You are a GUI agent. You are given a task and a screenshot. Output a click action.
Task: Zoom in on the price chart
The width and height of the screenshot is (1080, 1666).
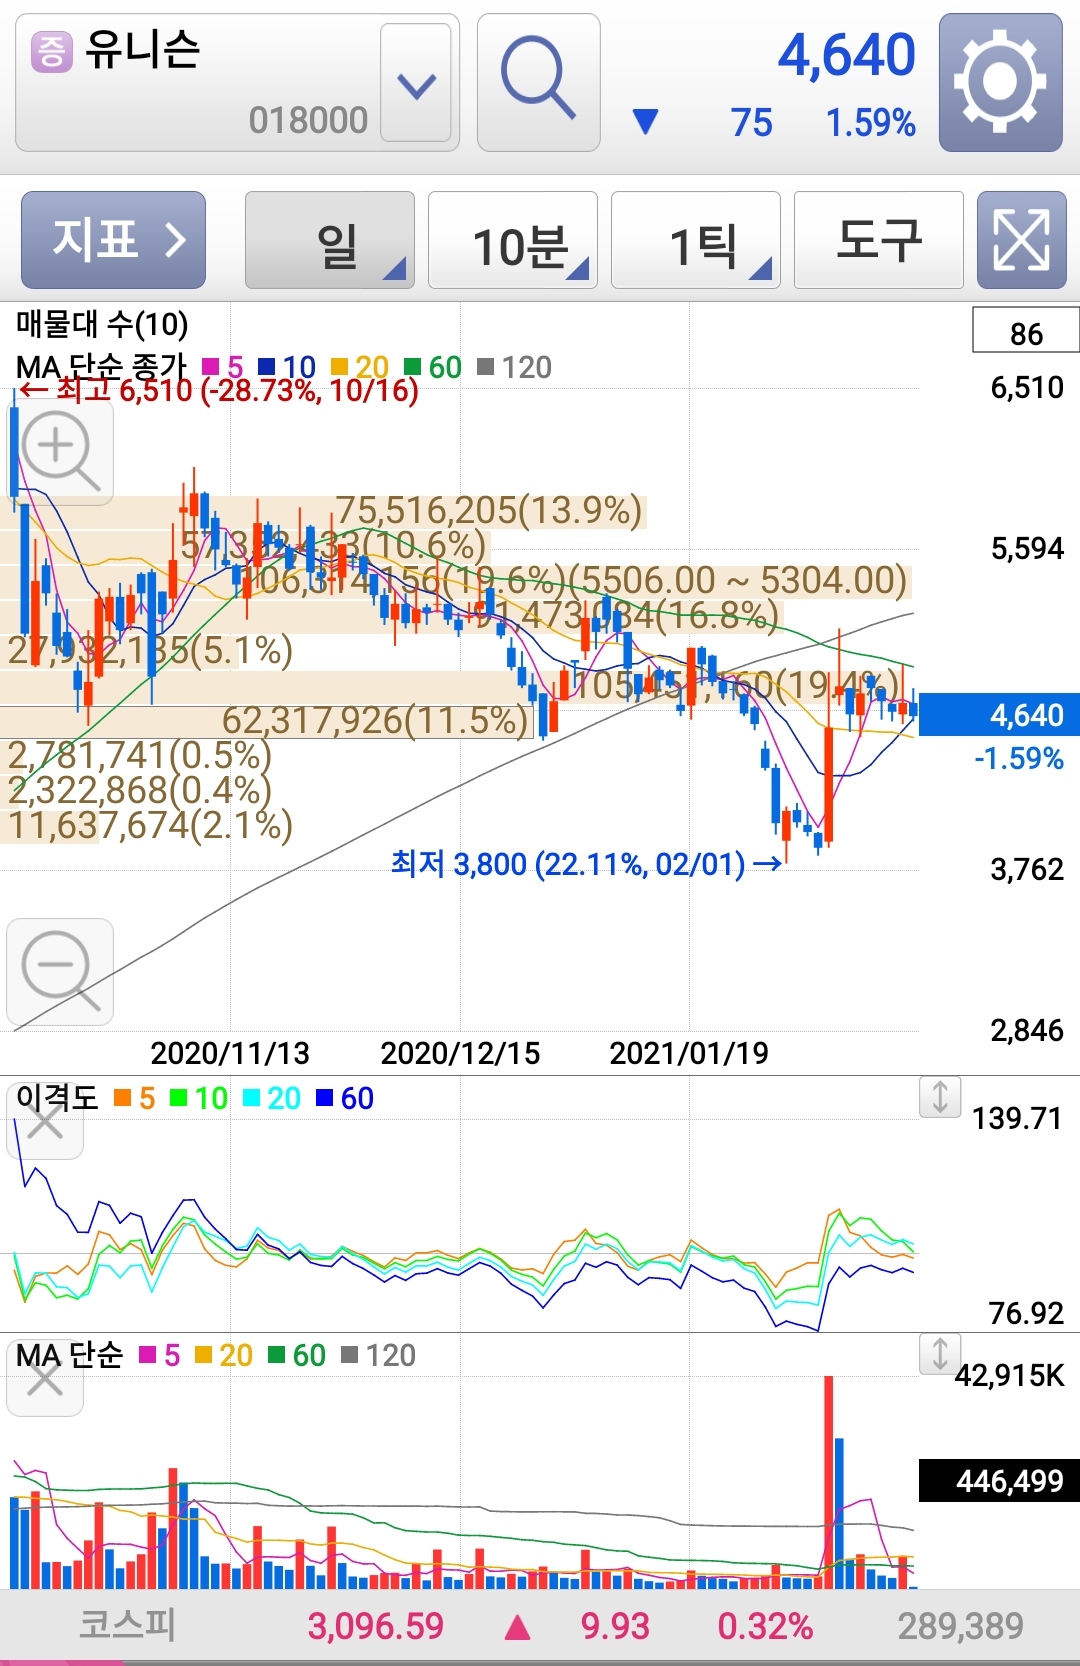[x=60, y=452]
